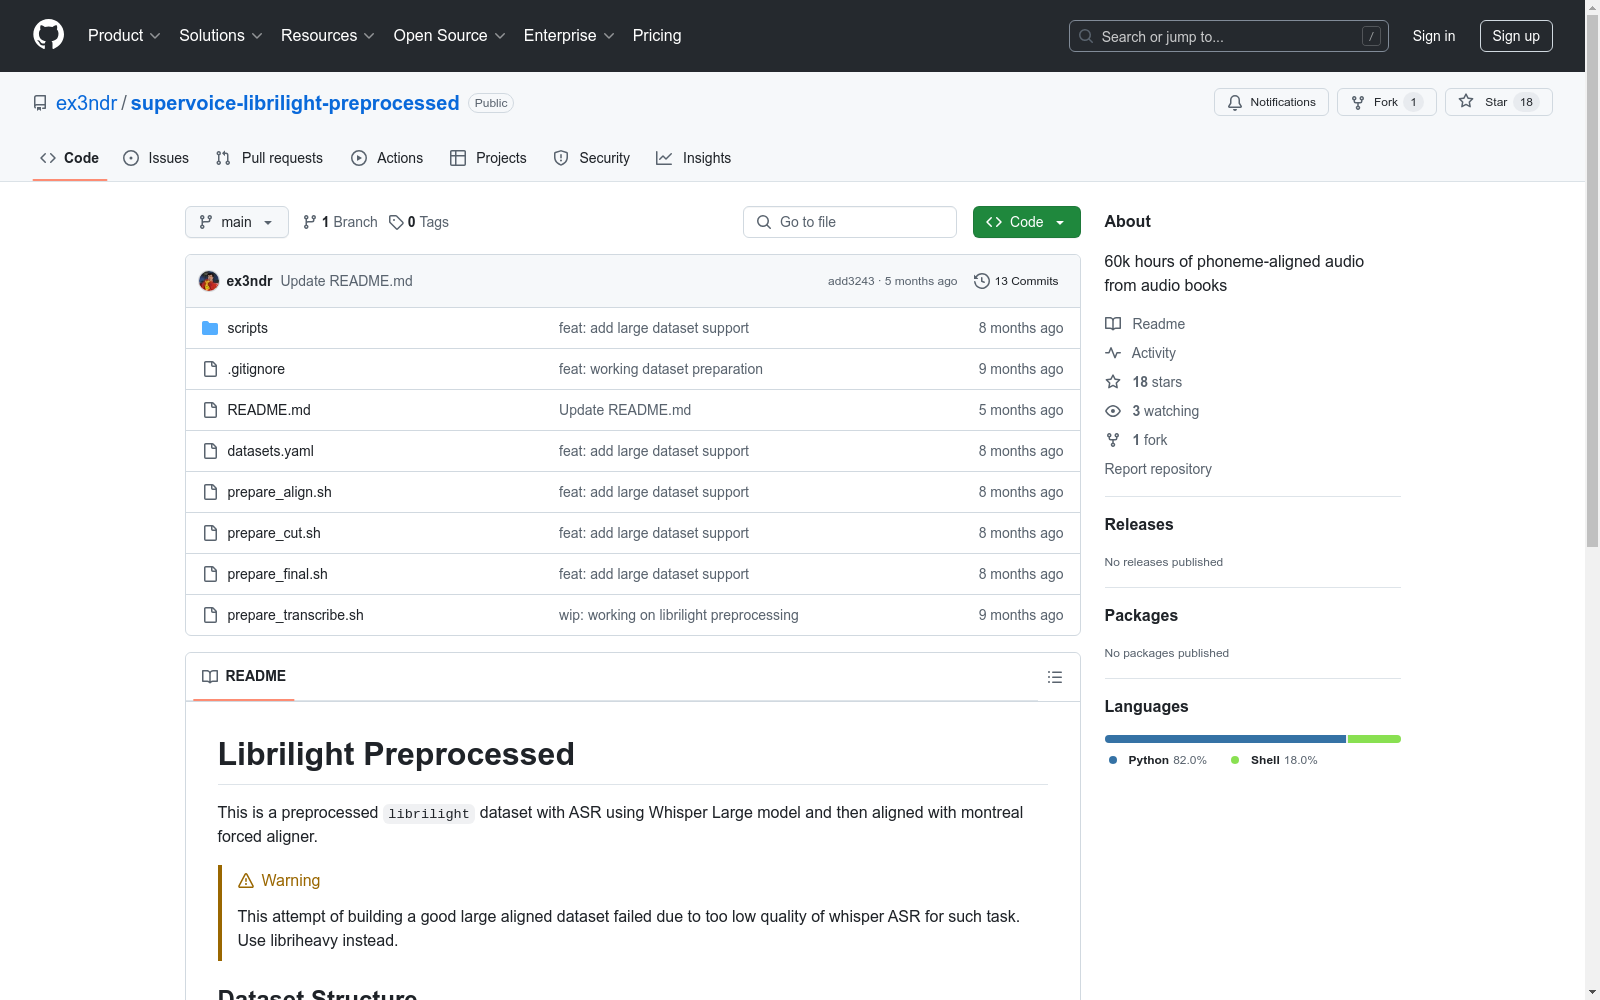Image resolution: width=1600 pixels, height=1000 pixels.
Task: Click the Search or jump to field
Action: click(1229, 36)
